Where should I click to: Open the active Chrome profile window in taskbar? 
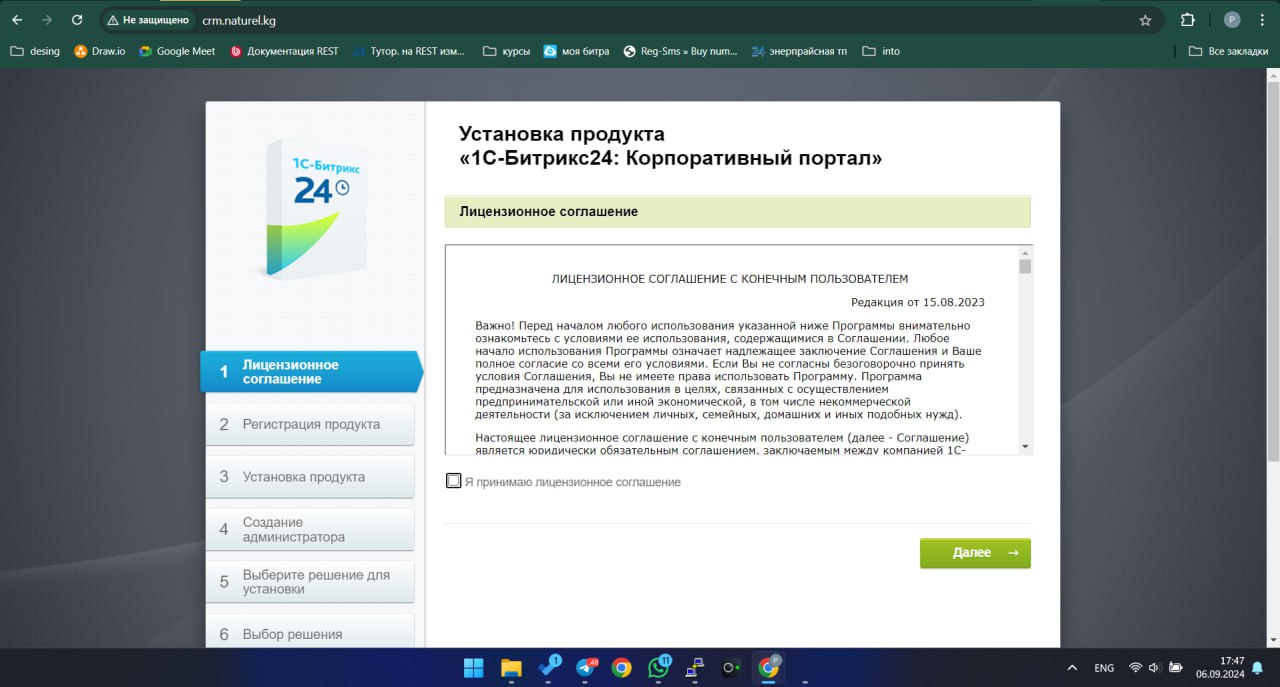(x=768, y=667)
